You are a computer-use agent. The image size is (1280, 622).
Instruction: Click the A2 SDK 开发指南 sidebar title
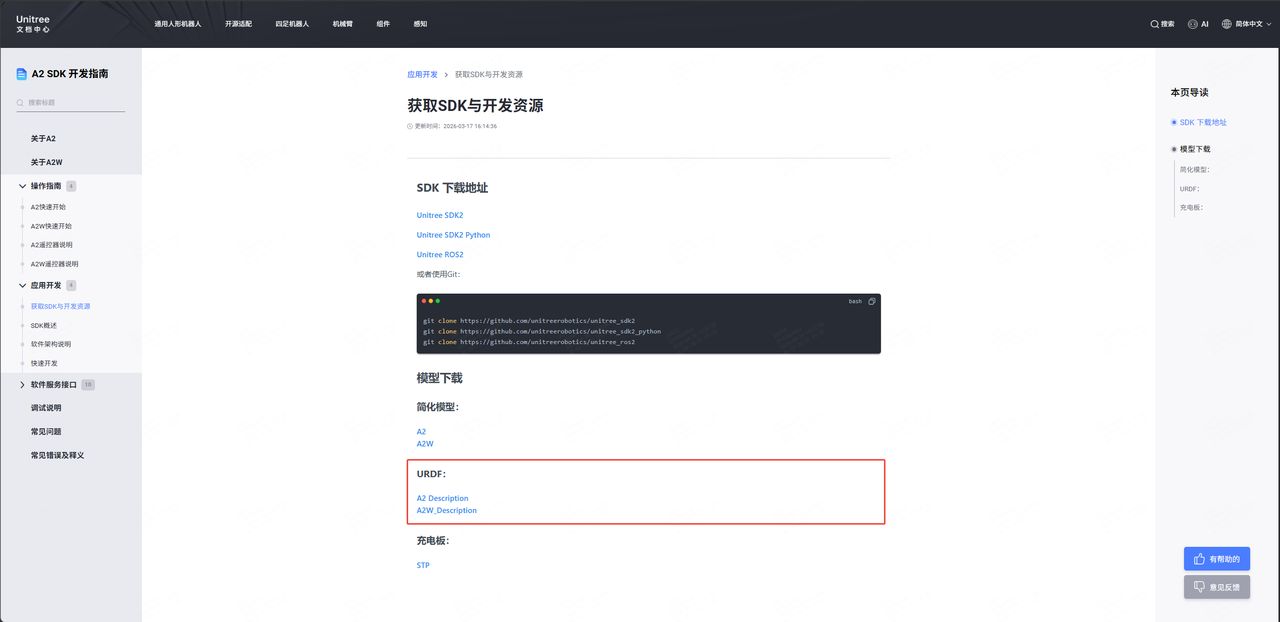pyautogui.click(x=70, y=74)
